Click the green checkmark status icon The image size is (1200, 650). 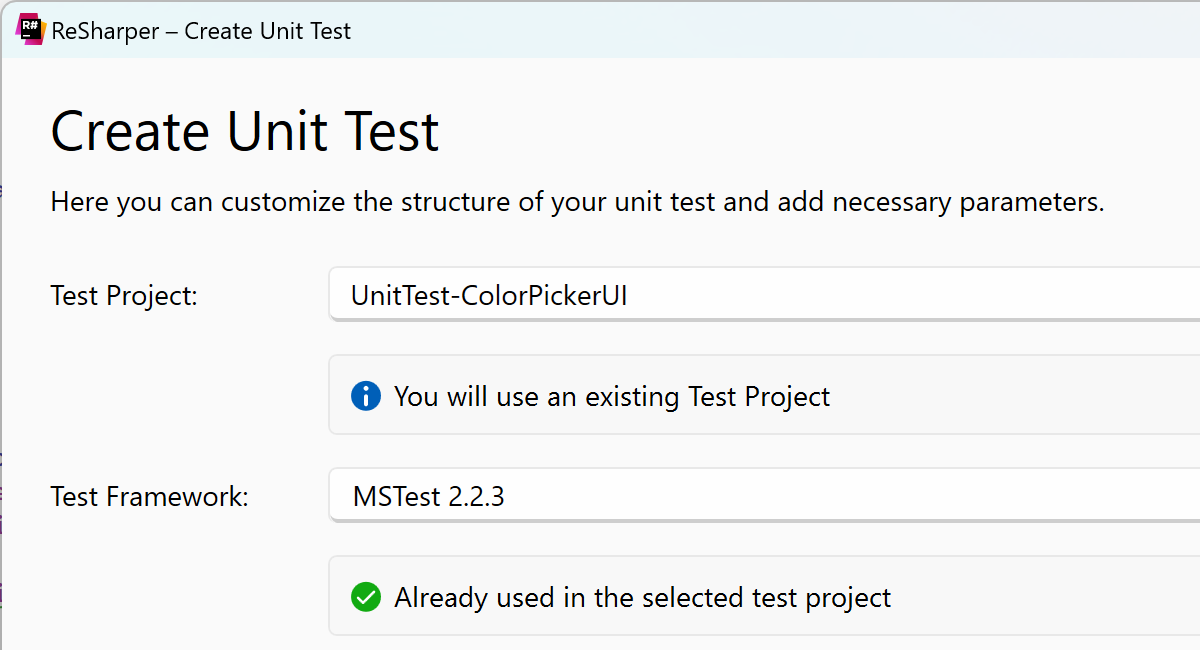tap(366, 598)
